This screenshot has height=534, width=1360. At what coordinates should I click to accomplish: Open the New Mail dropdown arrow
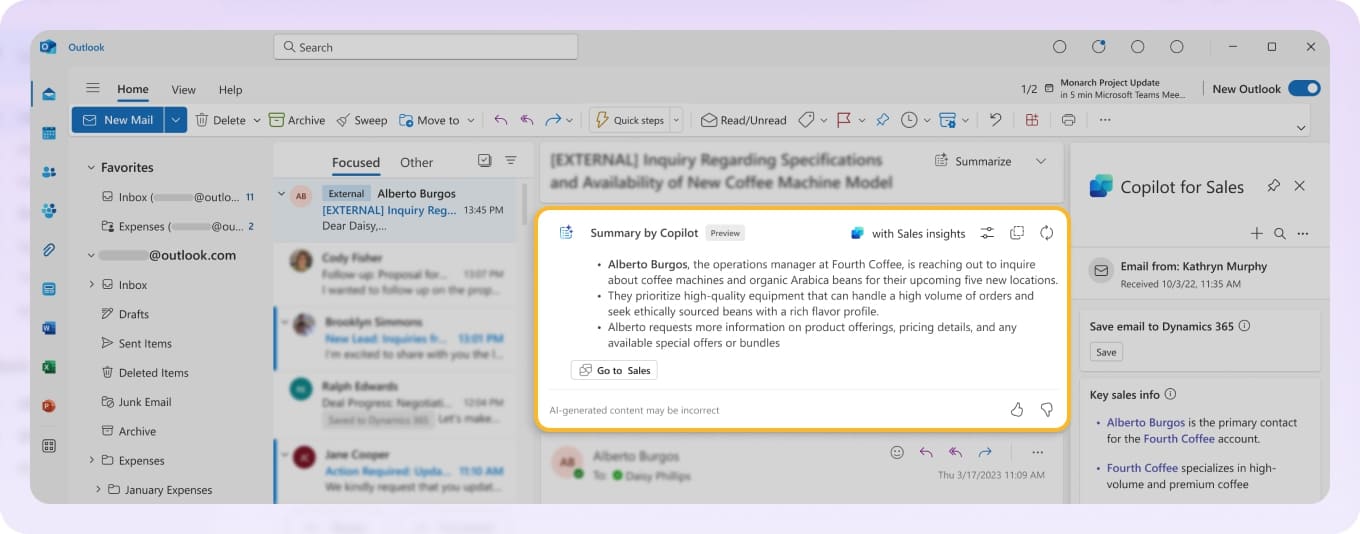point(176,120)
